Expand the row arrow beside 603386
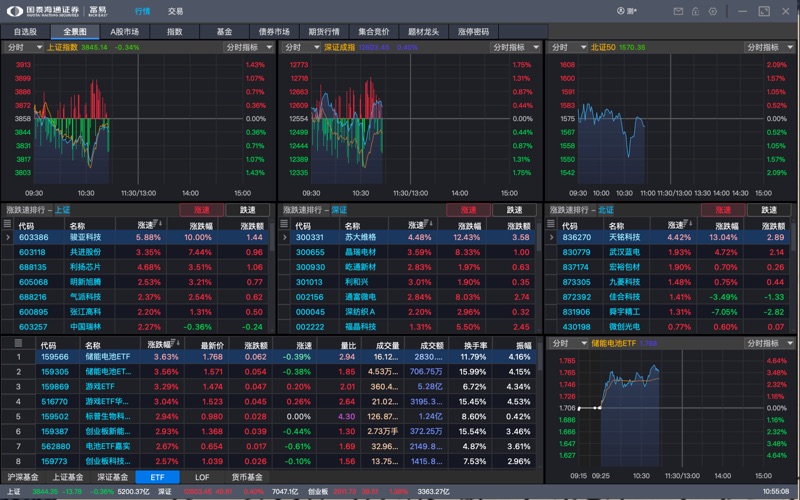The height and width of the screenshot is (500, 800). 8,238
